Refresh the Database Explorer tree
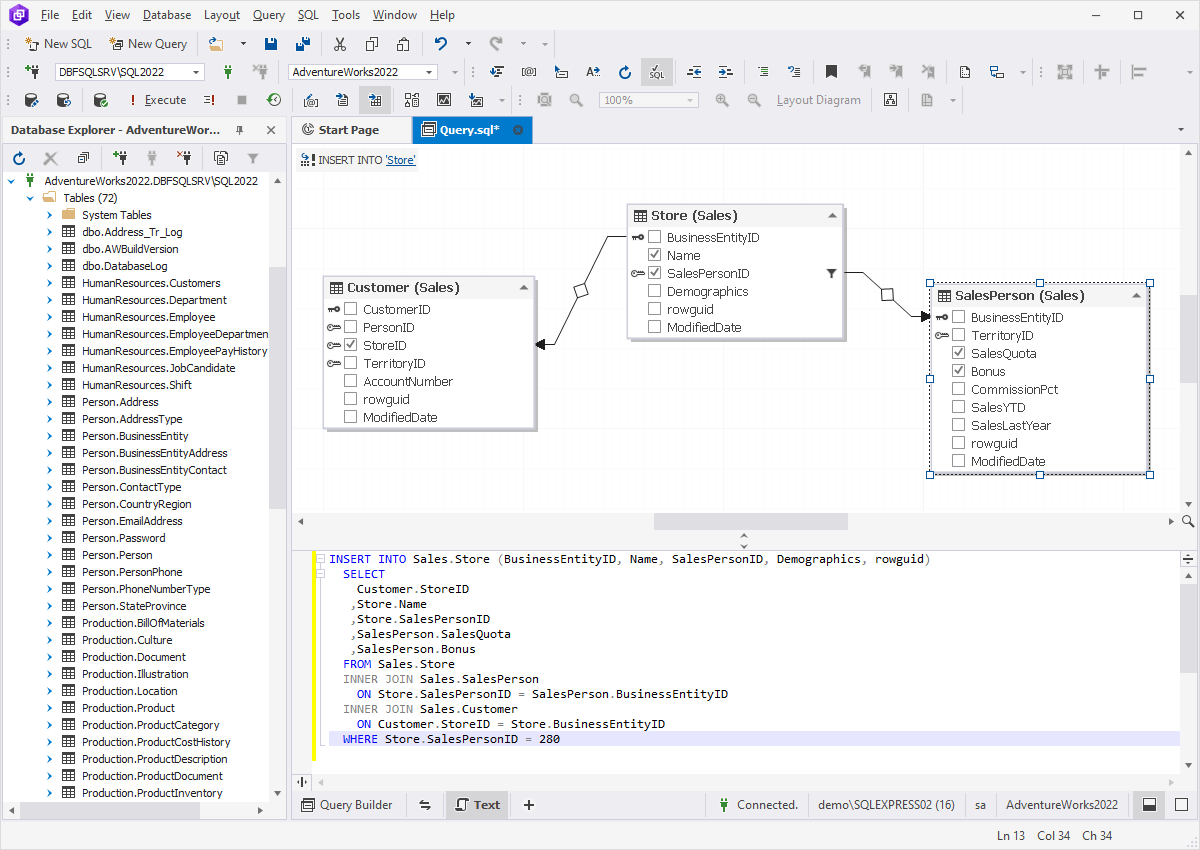This screenshot has width=1200, height=850. [x=19, y=158]
